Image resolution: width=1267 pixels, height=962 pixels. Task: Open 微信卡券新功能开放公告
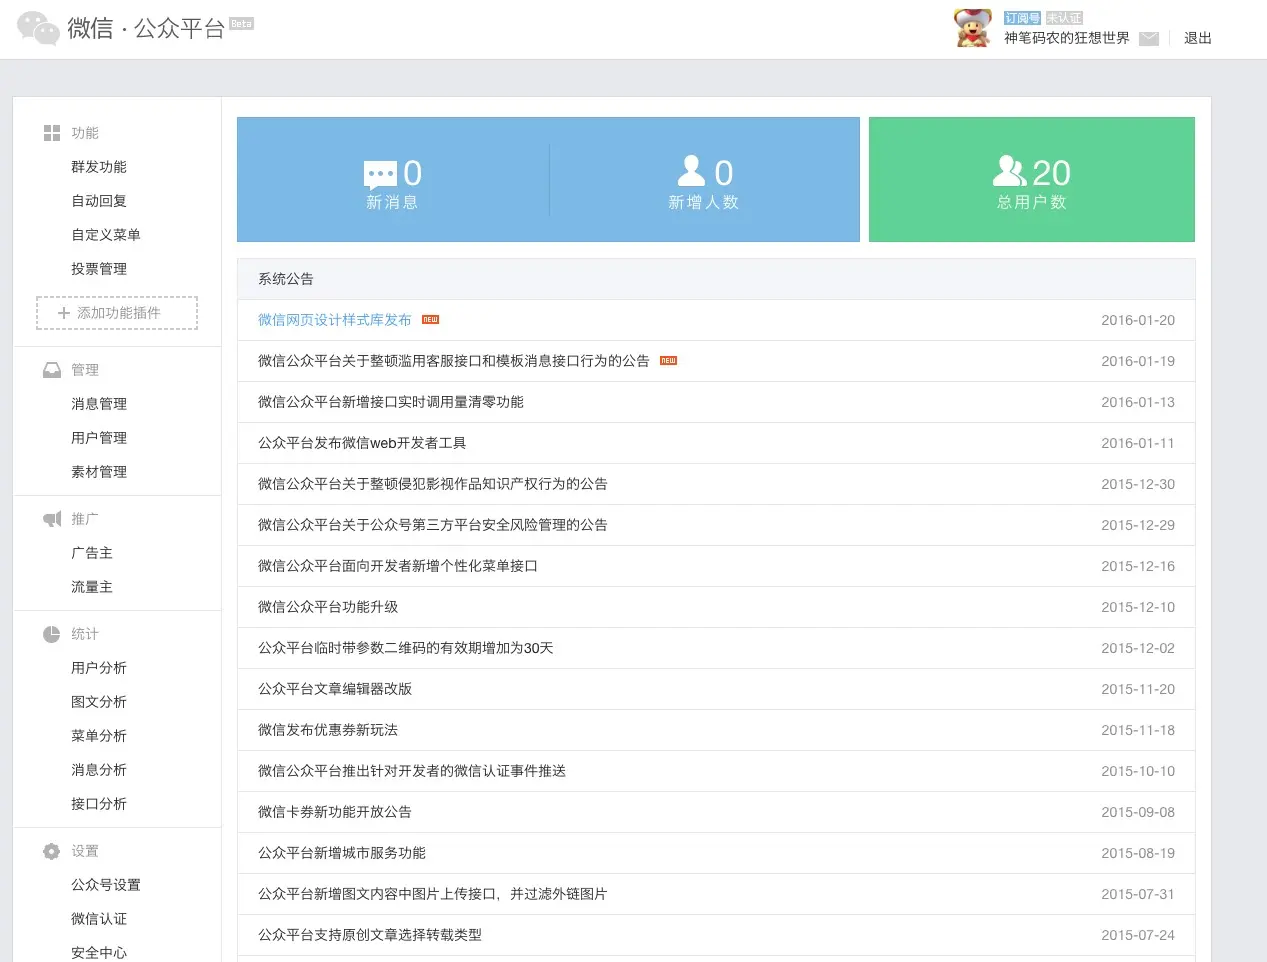pos(335,812)
